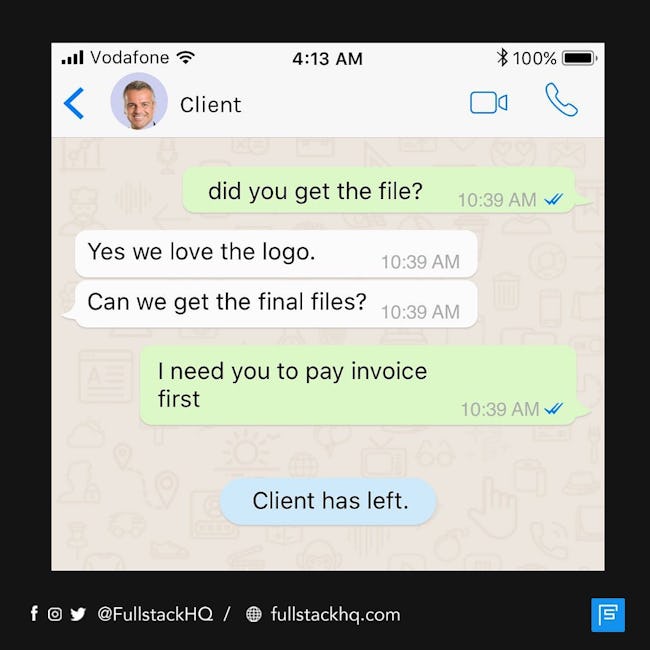Click the Twitter bird icon in footer

pyautogui.click(x=78, y=614)
